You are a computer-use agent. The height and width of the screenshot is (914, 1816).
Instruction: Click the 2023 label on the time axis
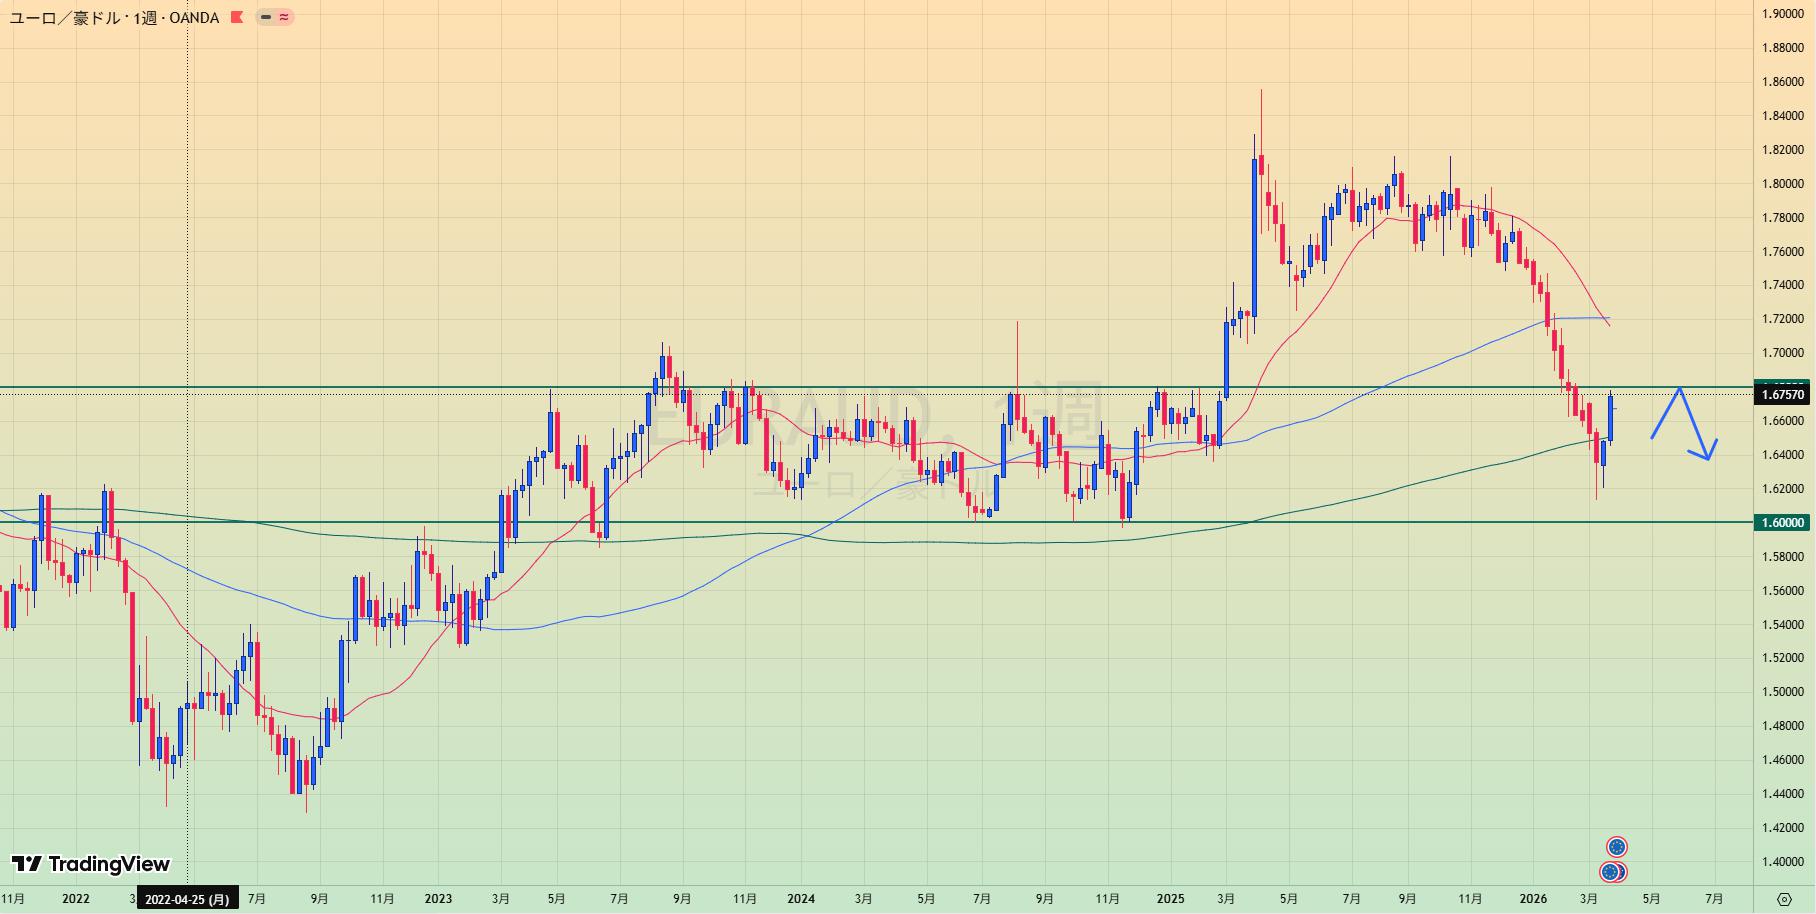(438, 899)
